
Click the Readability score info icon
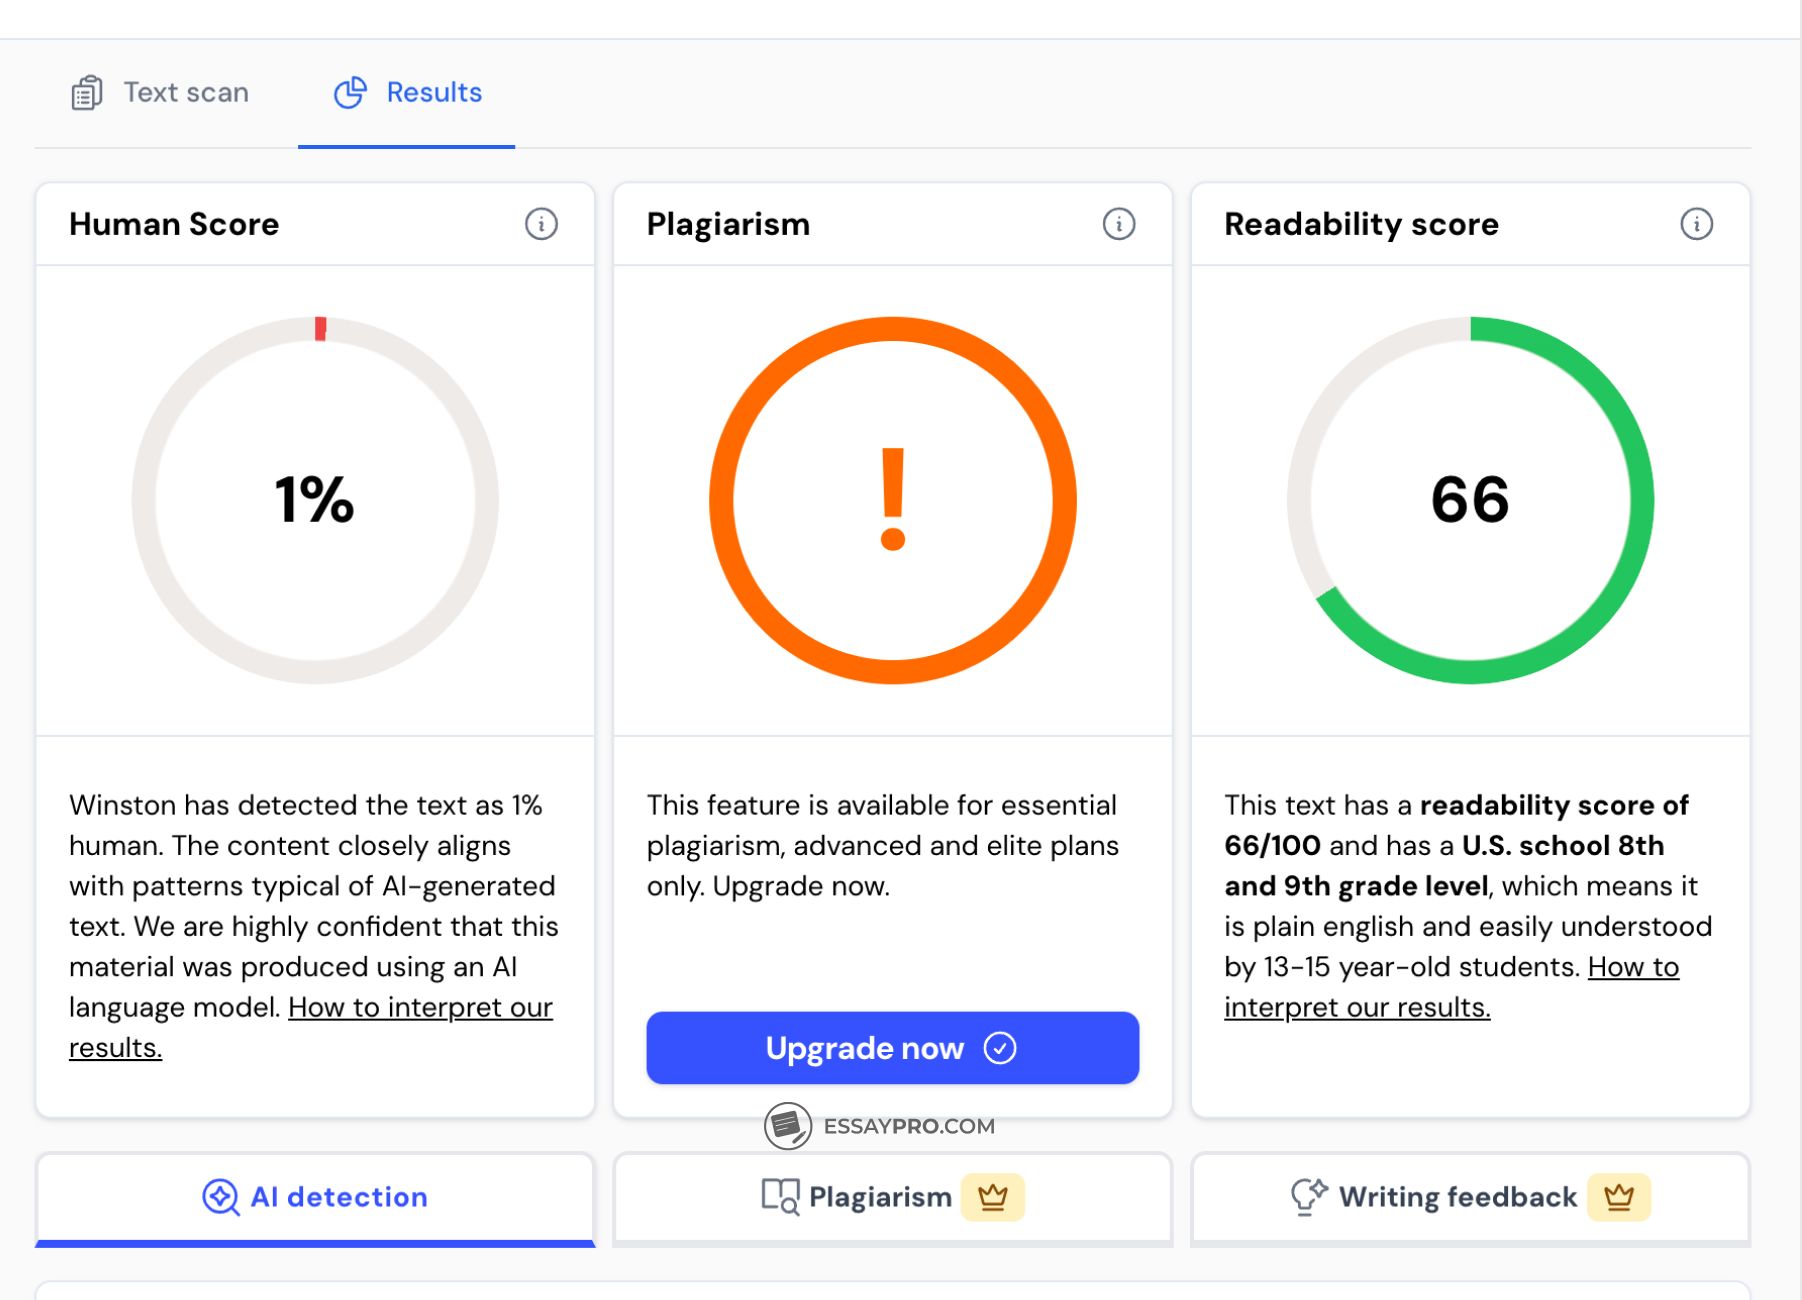(1696, 224)
